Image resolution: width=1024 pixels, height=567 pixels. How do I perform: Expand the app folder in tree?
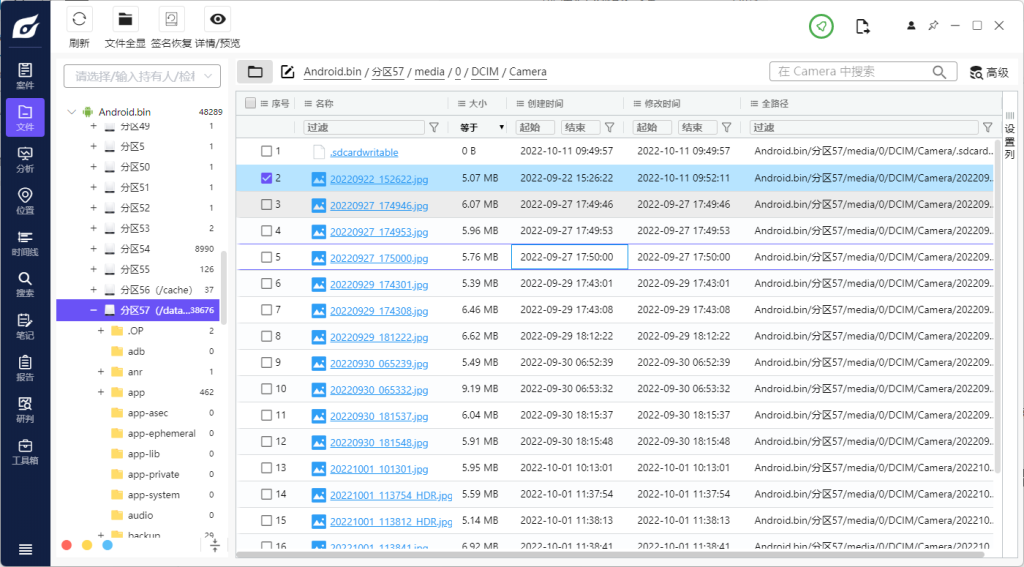pos(101,392)
